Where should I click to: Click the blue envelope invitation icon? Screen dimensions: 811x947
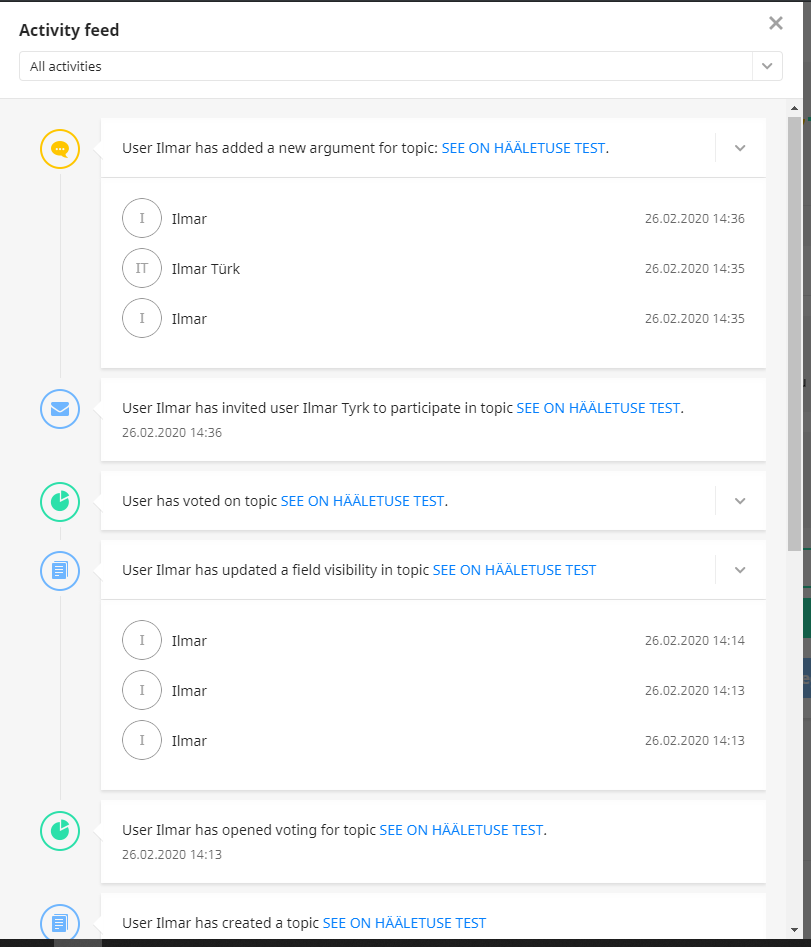59,409
